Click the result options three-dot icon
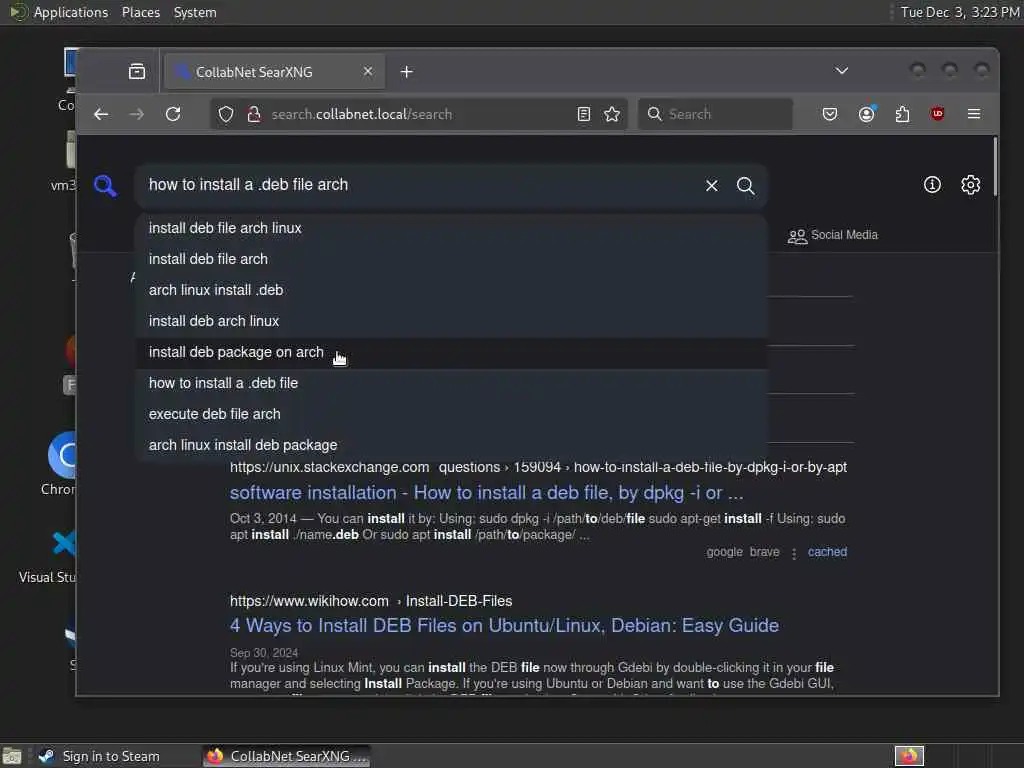The height and width of the screenshot is (768, 1024). click(794, 553)
